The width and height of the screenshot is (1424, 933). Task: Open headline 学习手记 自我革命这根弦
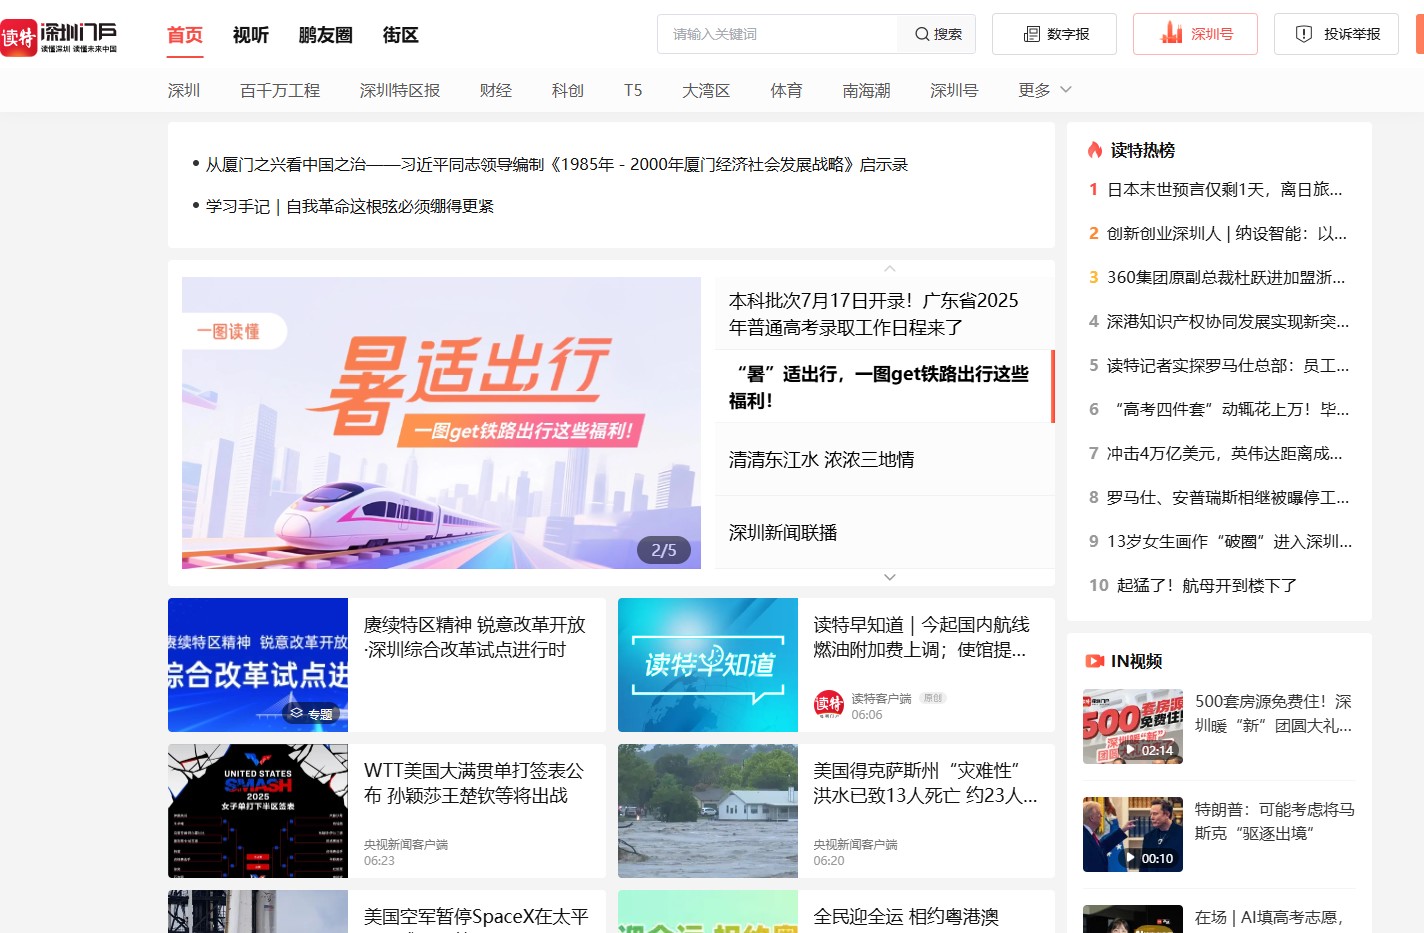[x=350, y=206]
